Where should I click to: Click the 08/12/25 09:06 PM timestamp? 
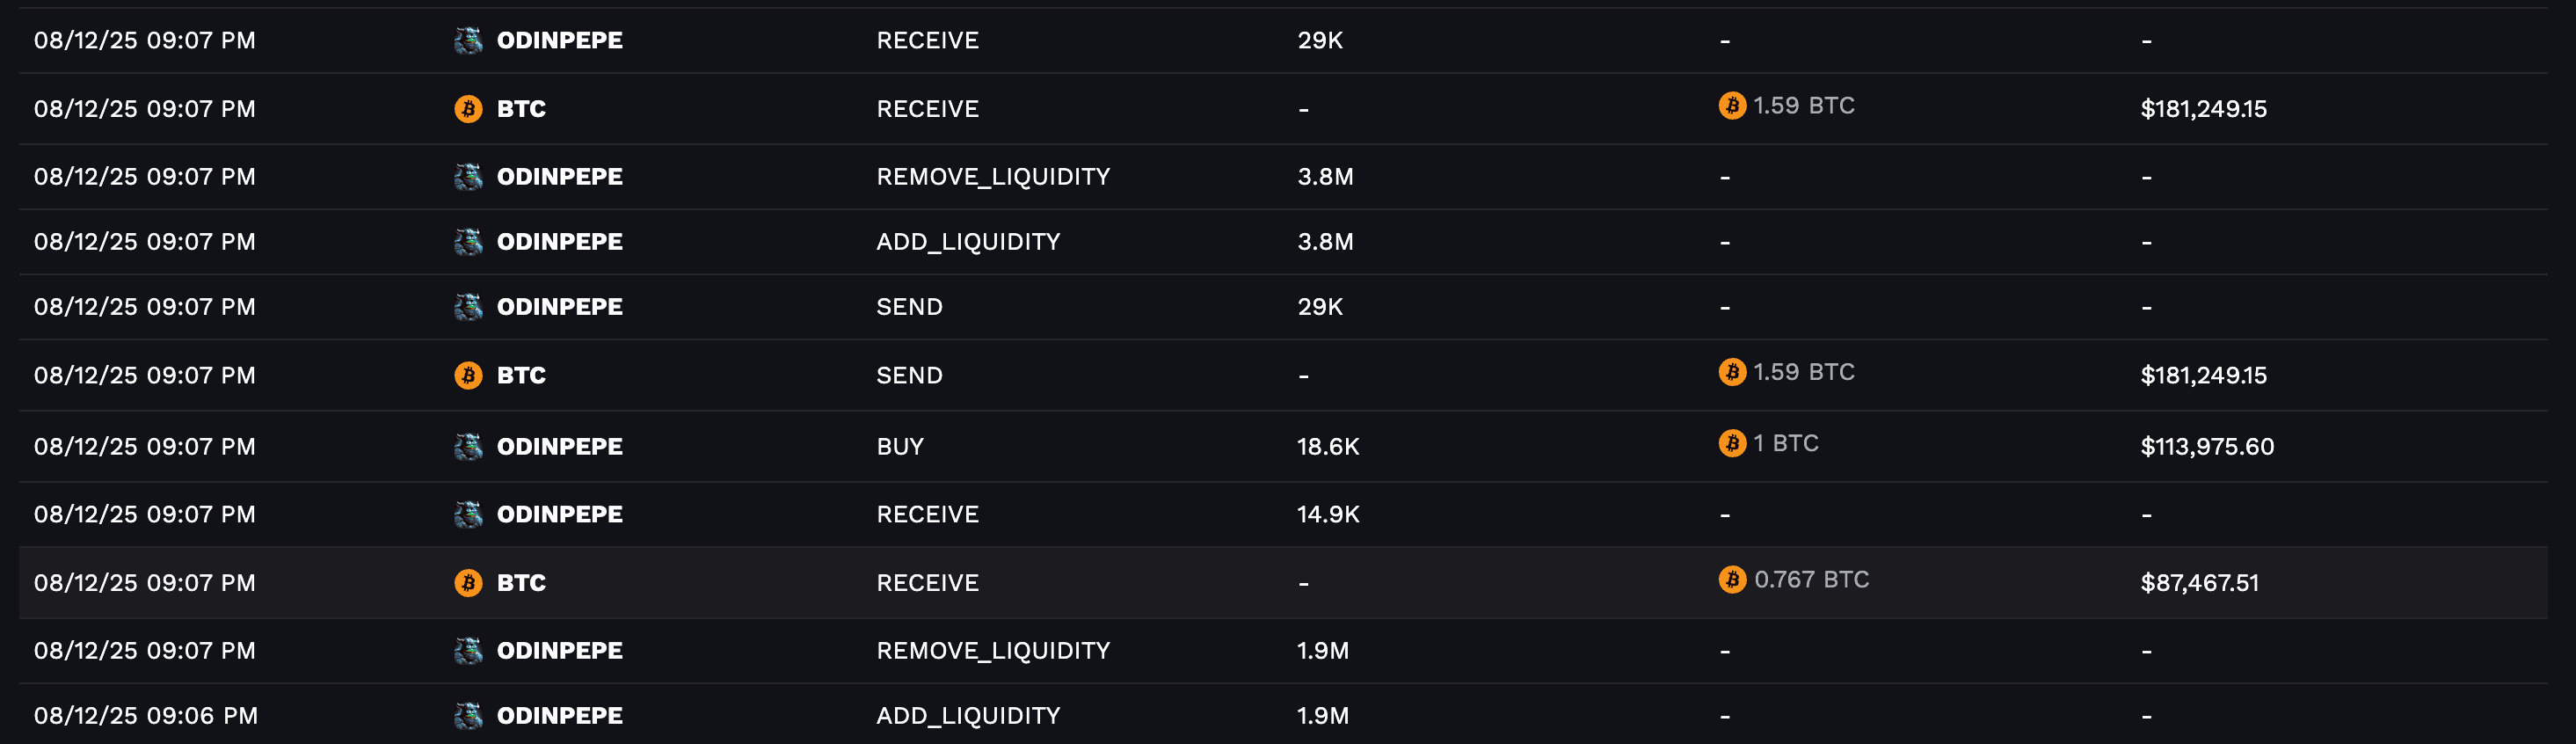(146, 715)
